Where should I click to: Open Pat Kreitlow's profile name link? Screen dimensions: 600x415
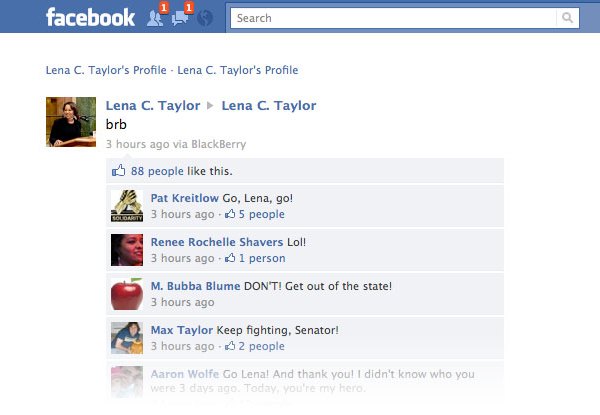coord(184,198)
